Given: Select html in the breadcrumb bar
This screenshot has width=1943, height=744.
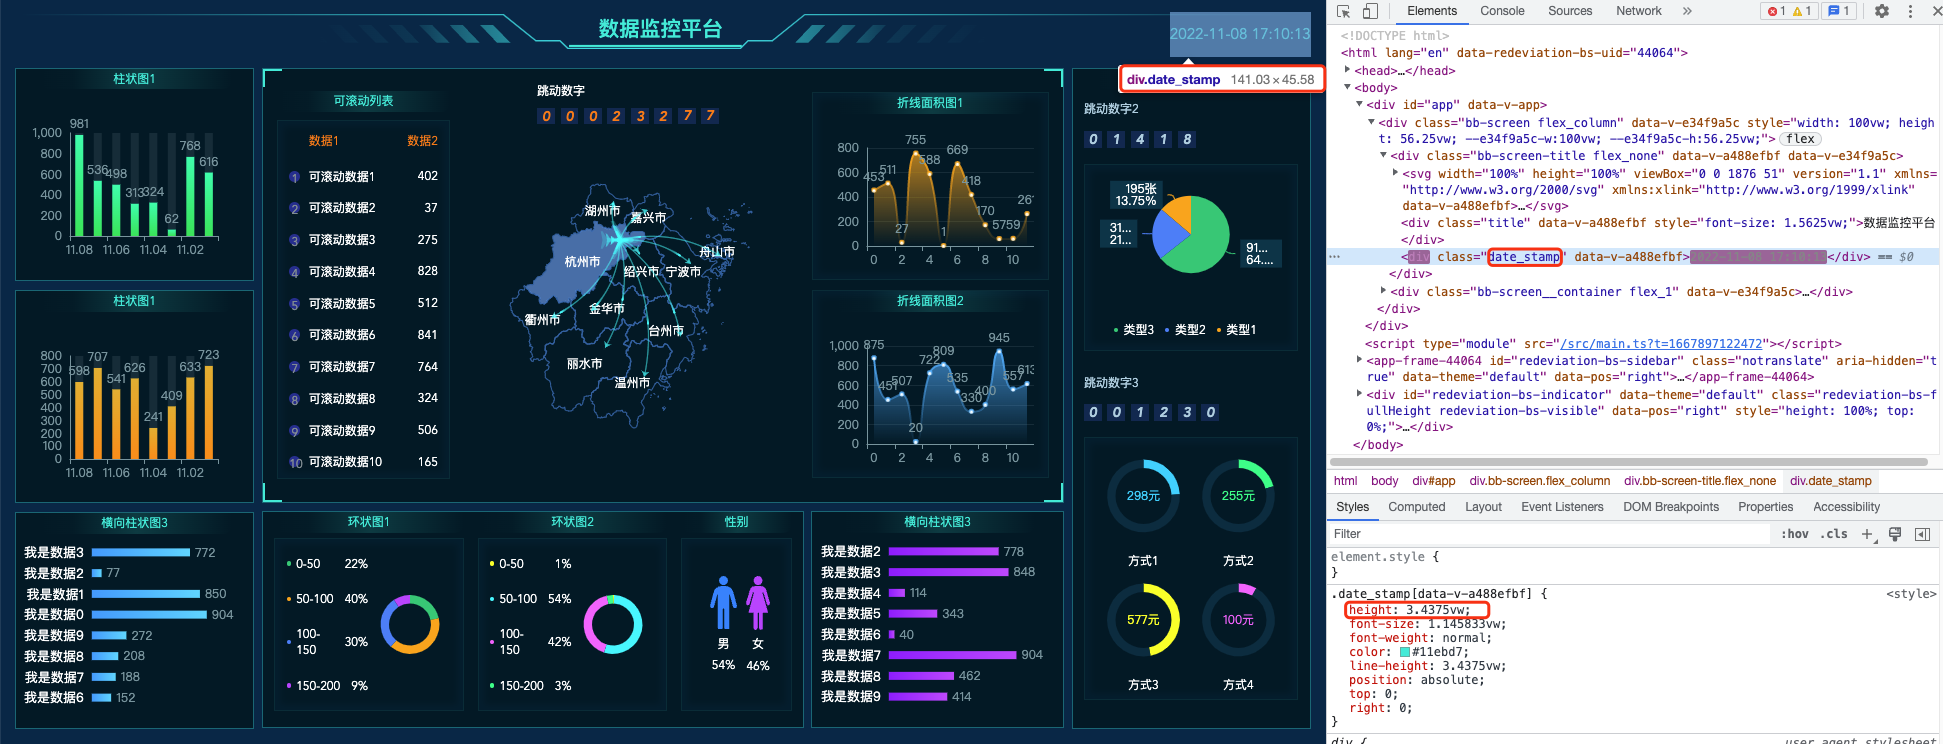Looking at the screenshot, I should tap(1345, 481).
